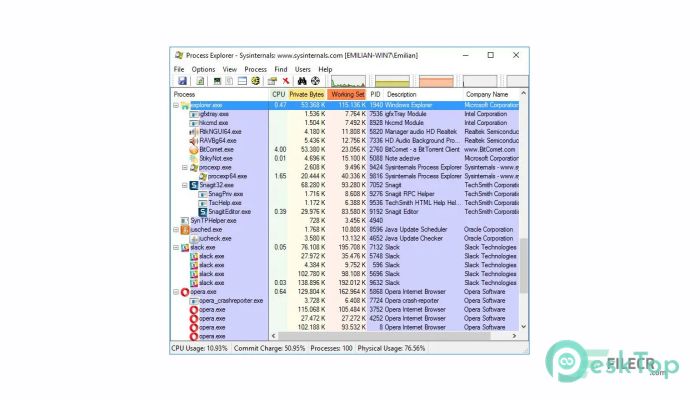Viewport: 700px width, 400px height.
Task: Click the red X Kill Process icon
Action: (286, 81)
